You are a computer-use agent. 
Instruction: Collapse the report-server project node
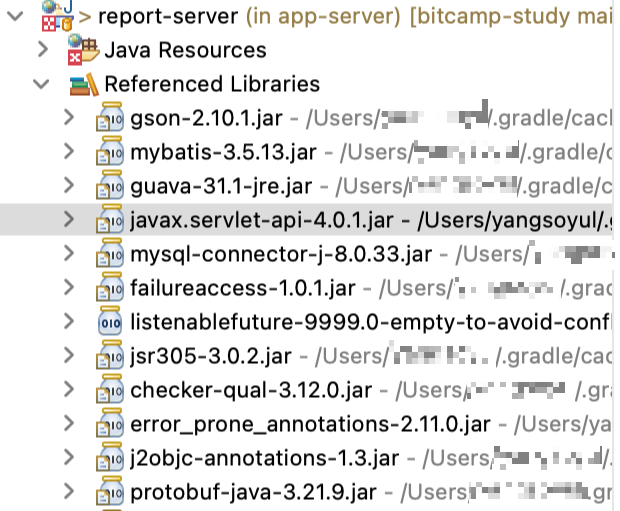click(x=16, y=16)
